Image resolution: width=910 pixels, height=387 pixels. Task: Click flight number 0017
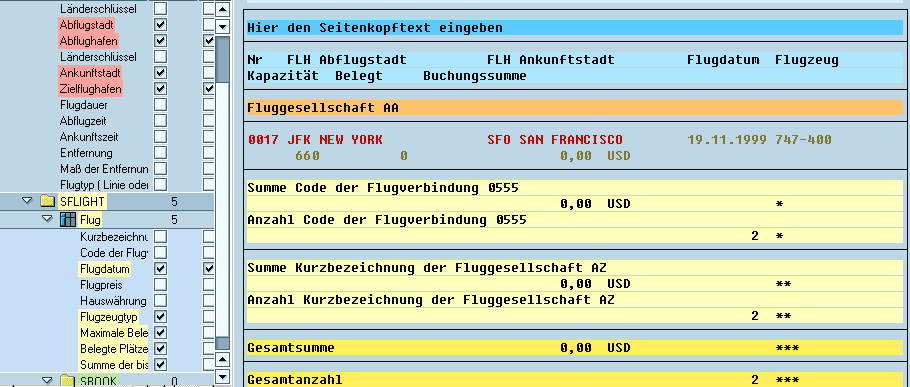263,140
